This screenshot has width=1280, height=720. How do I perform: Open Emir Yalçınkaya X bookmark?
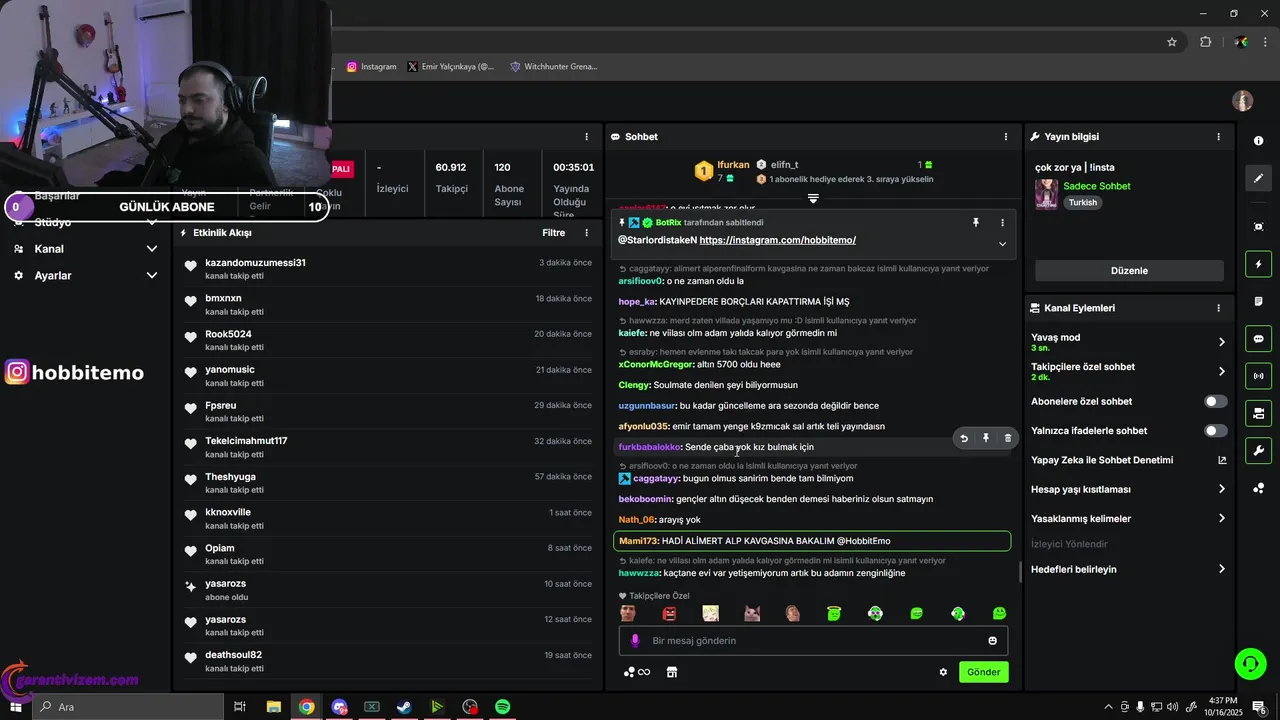click(x=451, y=67)
